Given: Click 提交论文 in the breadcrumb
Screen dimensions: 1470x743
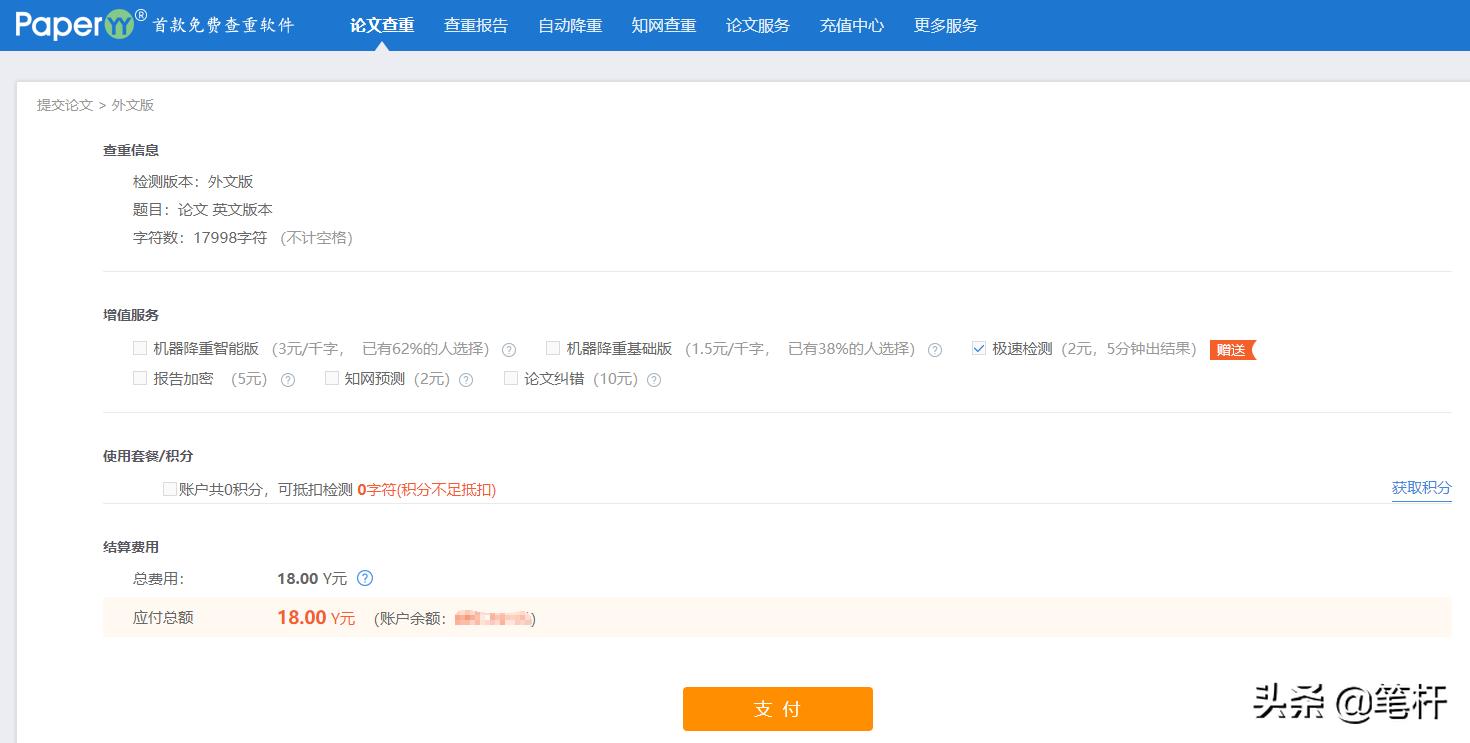Looking at the screenshot, I should click(x=62, y=104).
